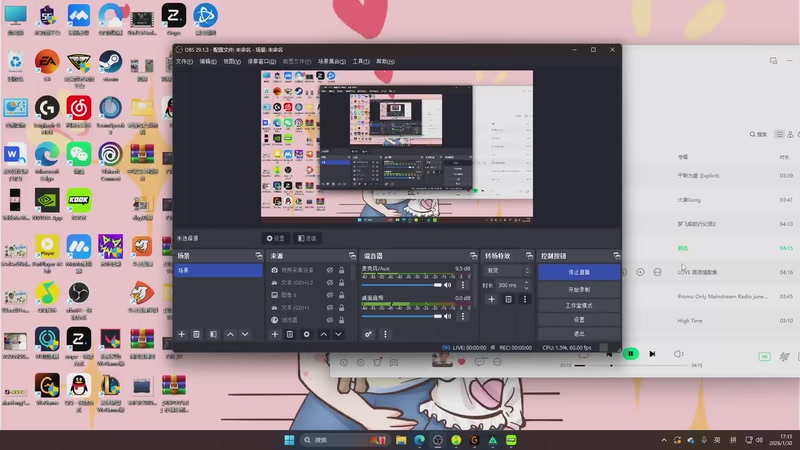Open Ubisoft Connect desktop shortcut
Viewport: 800px width, 450px height.
point(110,161)
